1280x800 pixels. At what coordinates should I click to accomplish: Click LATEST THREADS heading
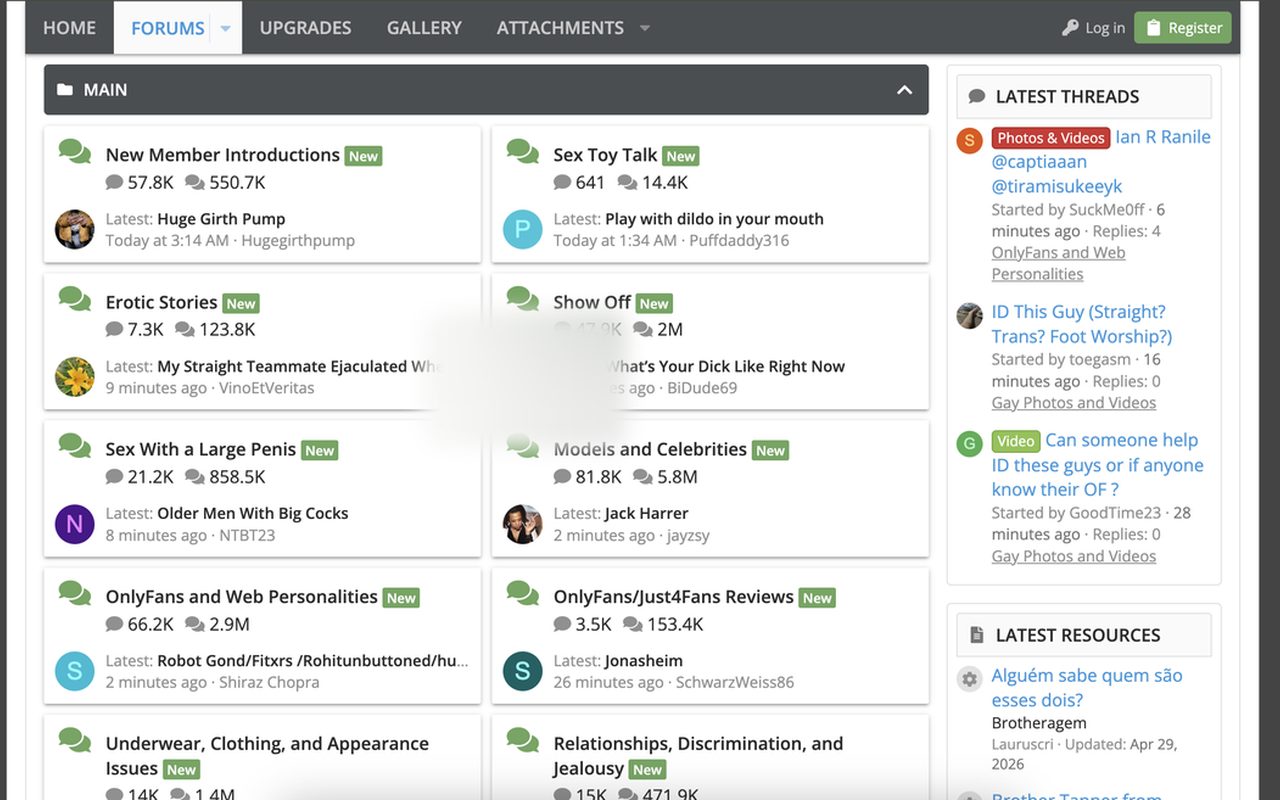(1067, 97)
